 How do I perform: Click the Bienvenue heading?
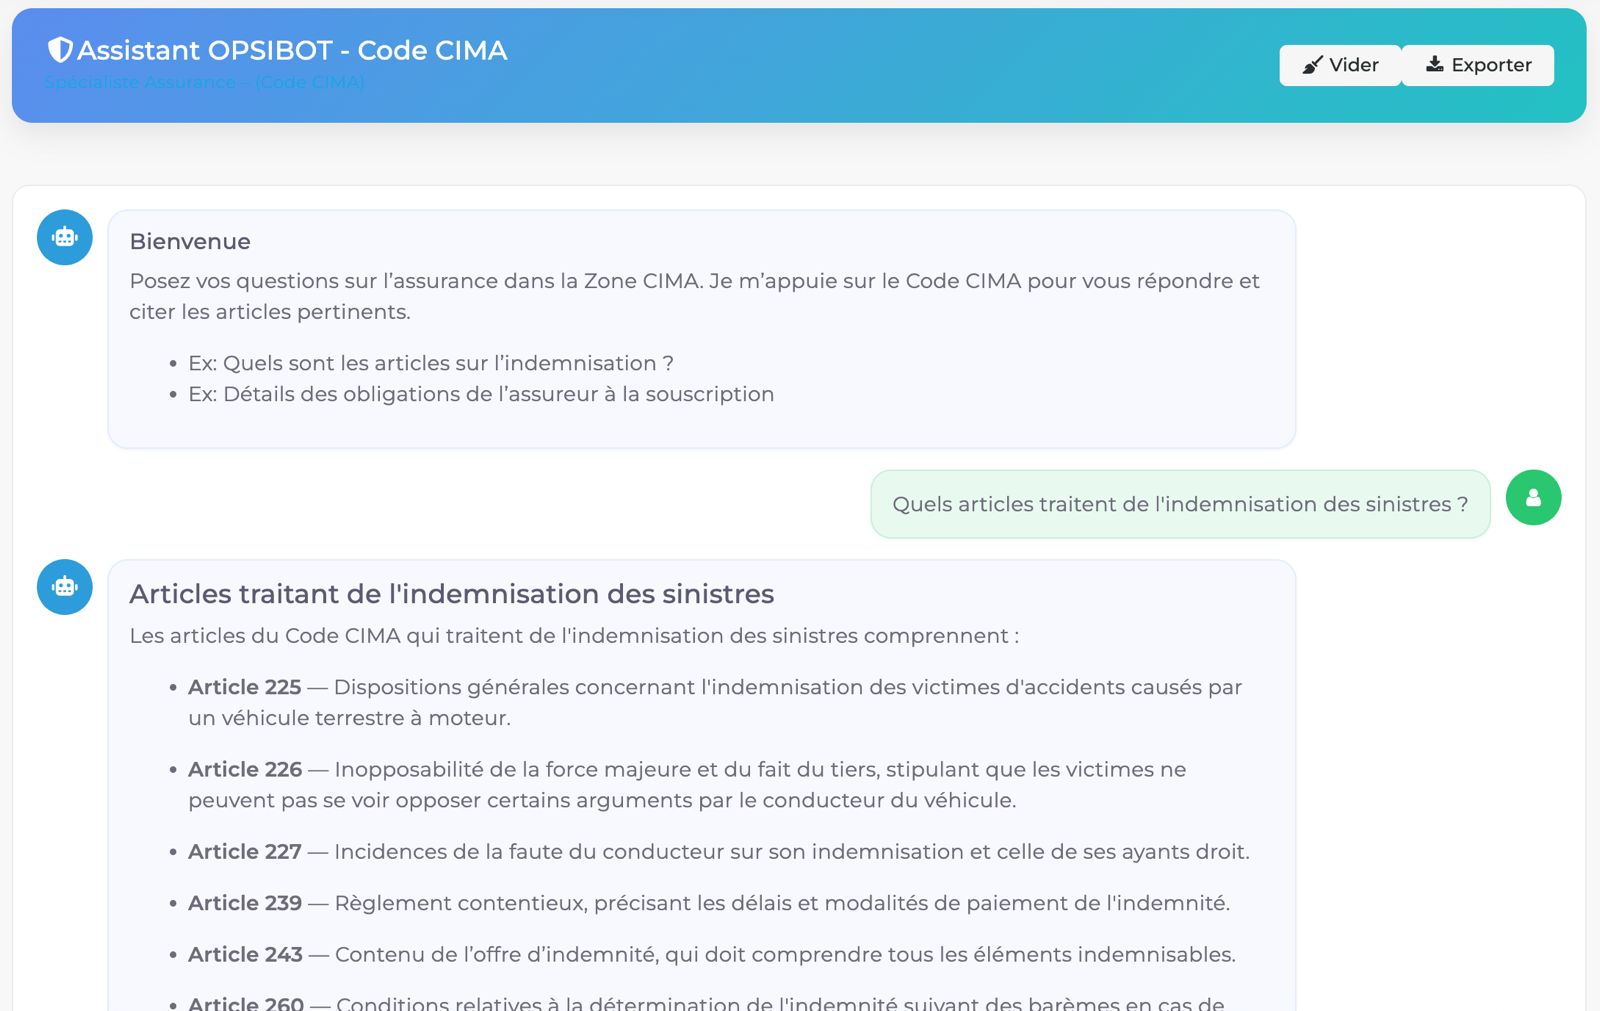point(190,242)
